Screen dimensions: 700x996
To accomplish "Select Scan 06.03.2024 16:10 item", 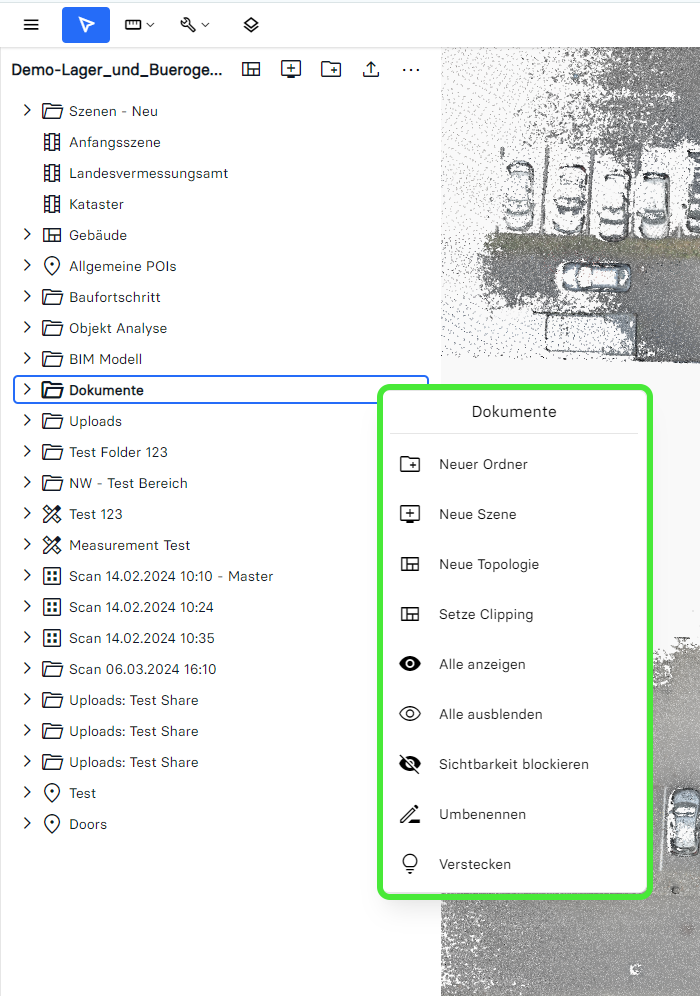I will tap(142, 669).
